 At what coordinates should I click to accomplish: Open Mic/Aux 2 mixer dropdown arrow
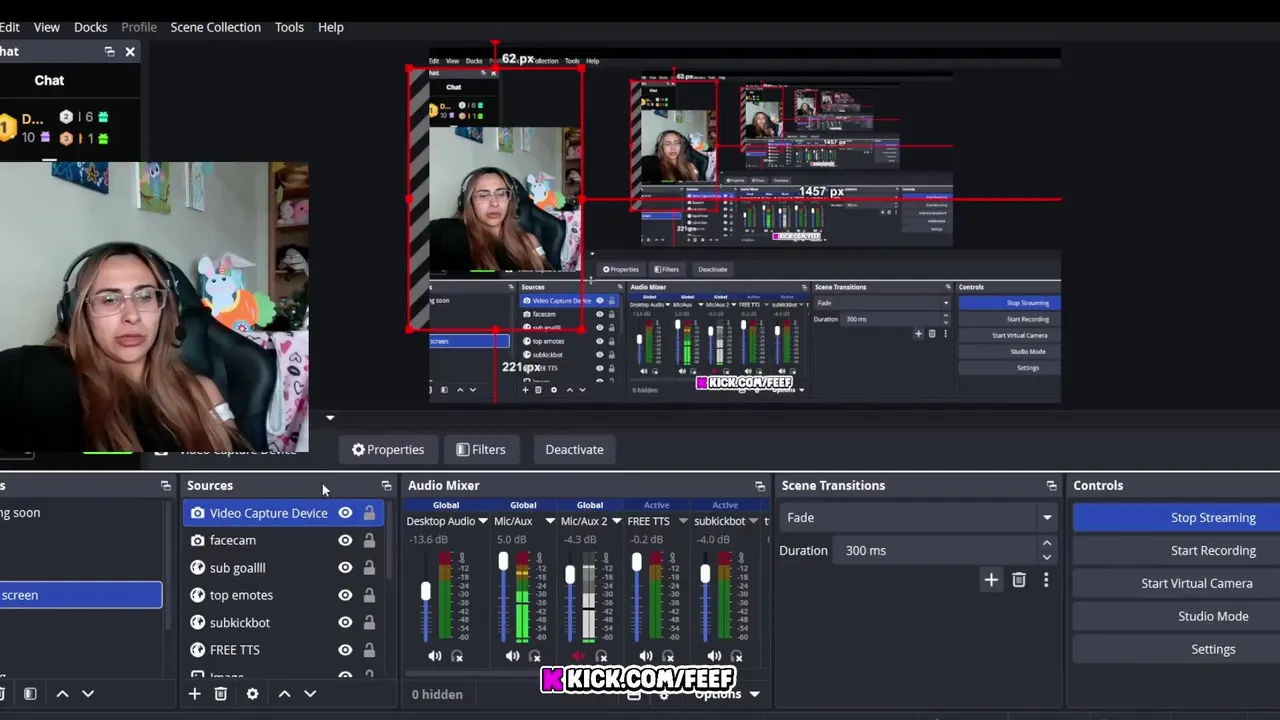click(x=616, y=521)
